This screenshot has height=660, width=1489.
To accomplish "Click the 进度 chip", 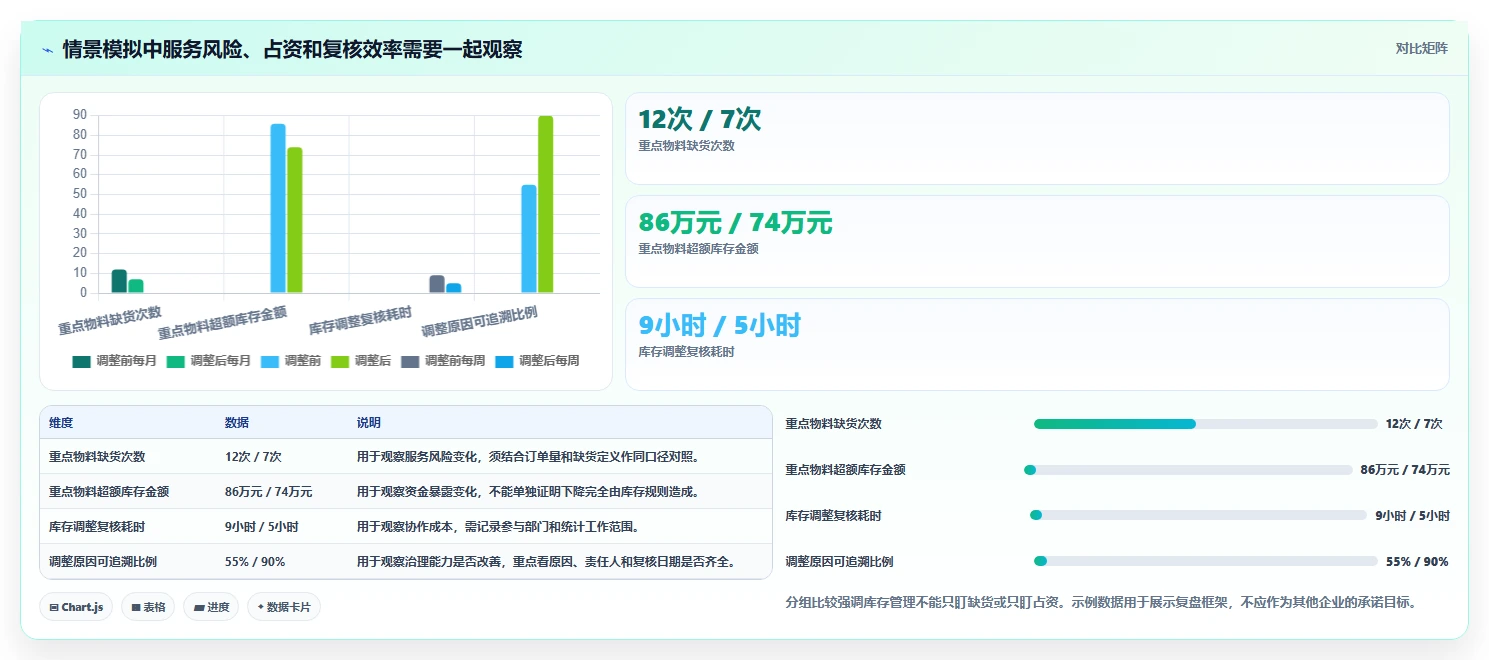I will 211,607.
